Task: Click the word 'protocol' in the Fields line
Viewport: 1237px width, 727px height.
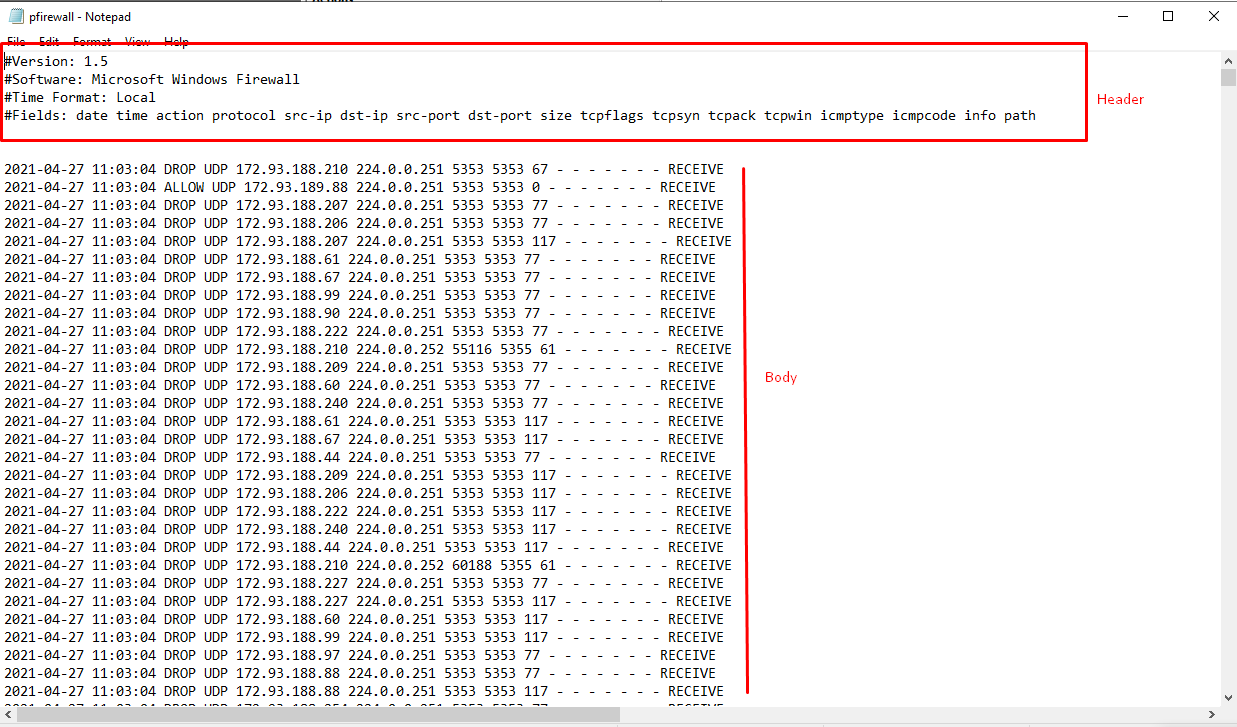Action: point(244,115)
